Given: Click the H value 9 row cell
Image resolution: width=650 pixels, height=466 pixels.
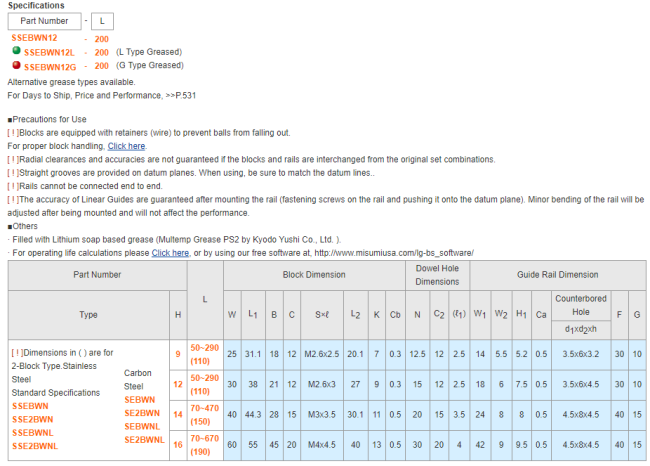Looking at the screenshot, I should click(178, 352).
